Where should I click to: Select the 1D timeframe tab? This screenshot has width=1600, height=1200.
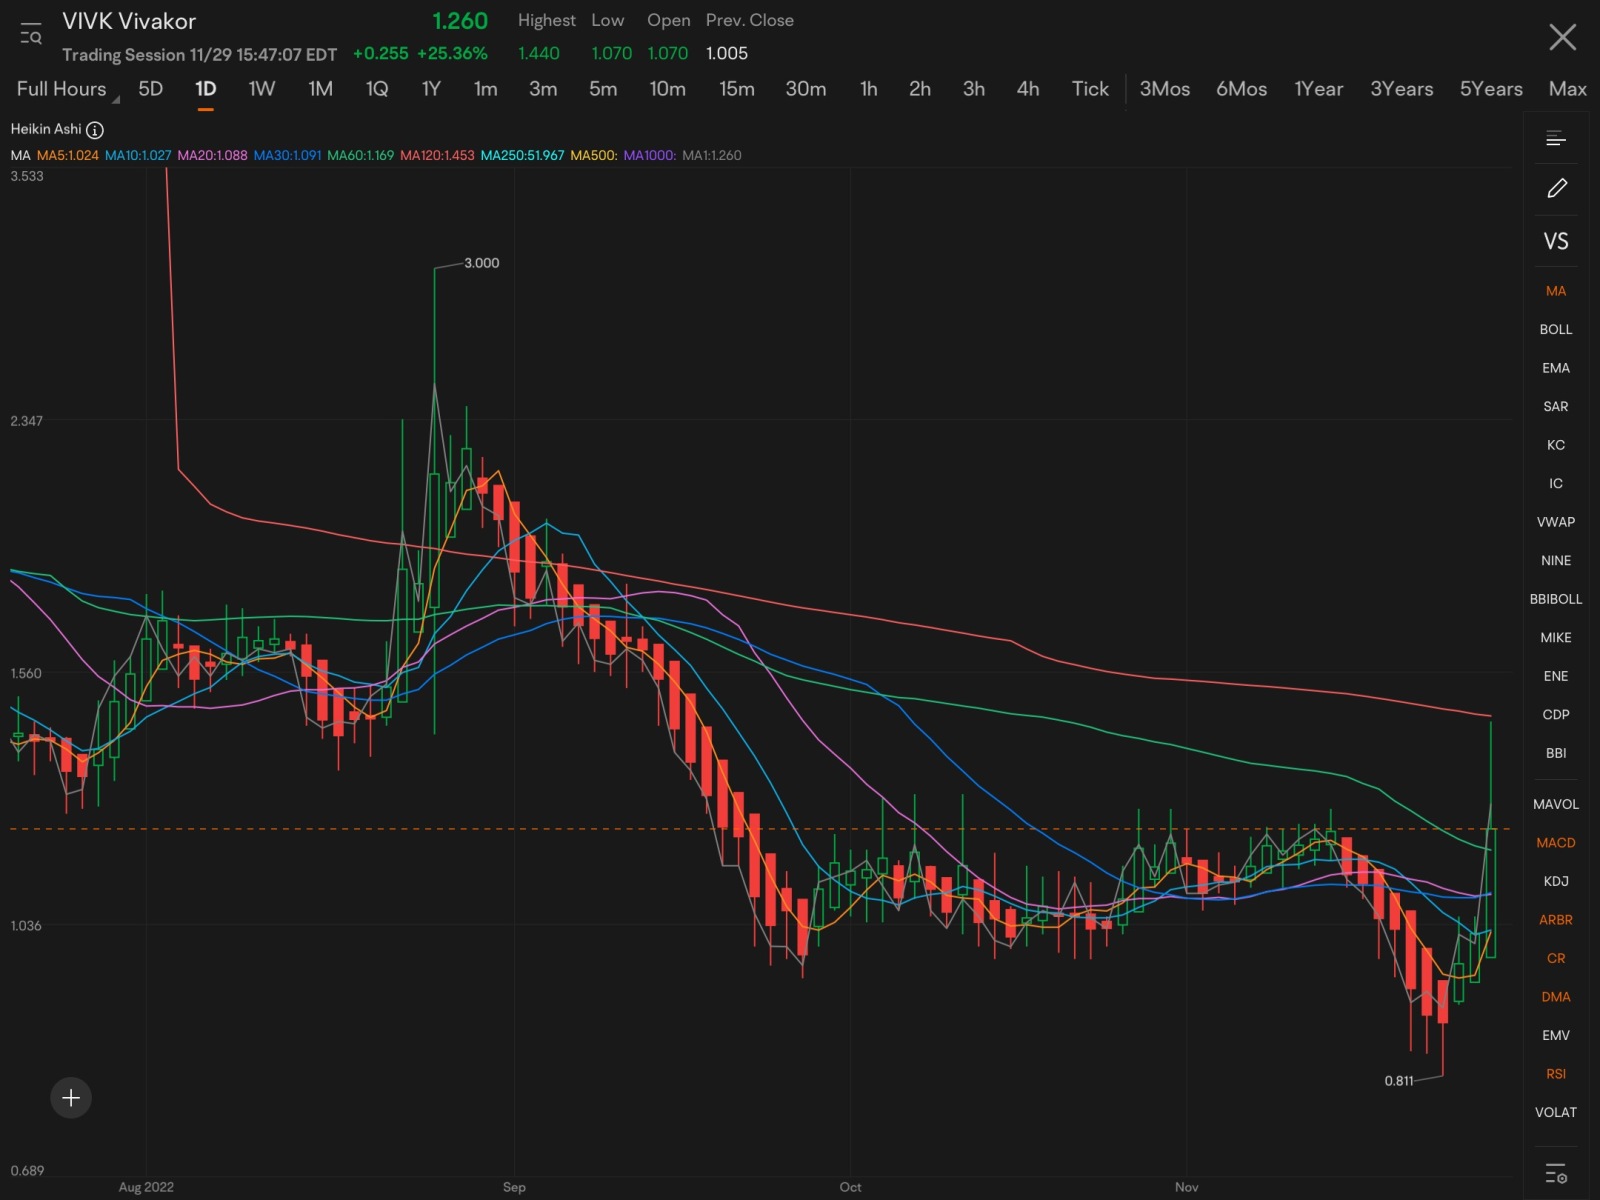(x=205, y=89)
